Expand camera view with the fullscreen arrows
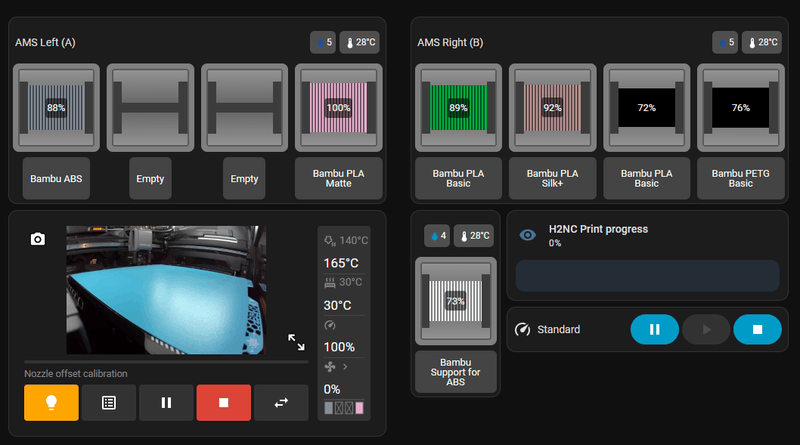800x445 pixels. click(x=296, y=342)
